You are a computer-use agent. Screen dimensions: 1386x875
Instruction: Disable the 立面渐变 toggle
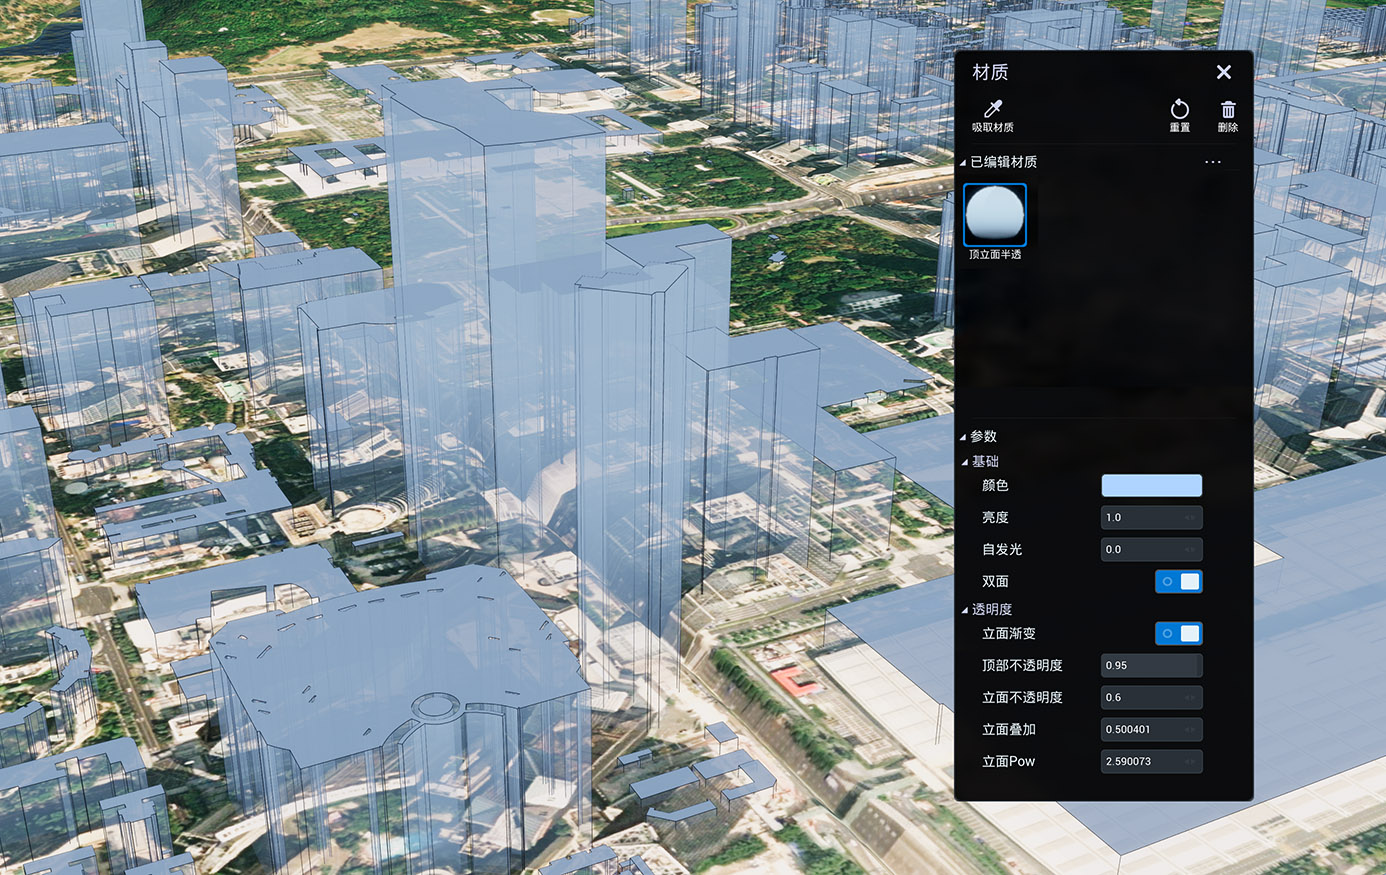(x=1178, y=634)
